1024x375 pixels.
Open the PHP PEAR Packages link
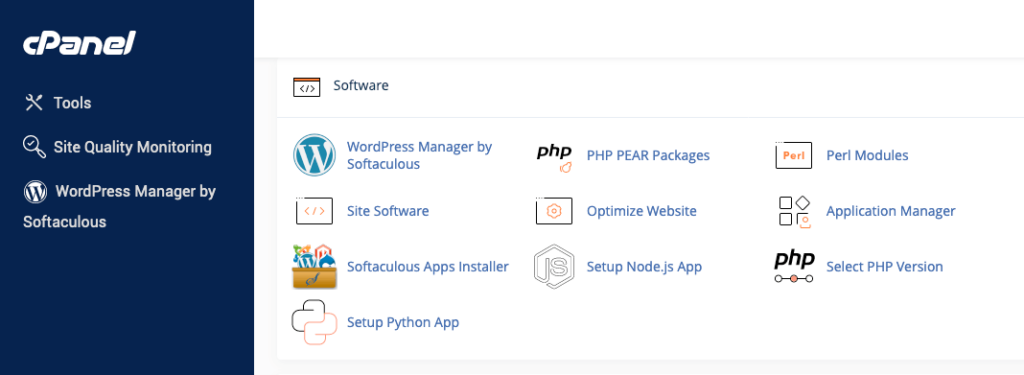(x=648, y=155)
